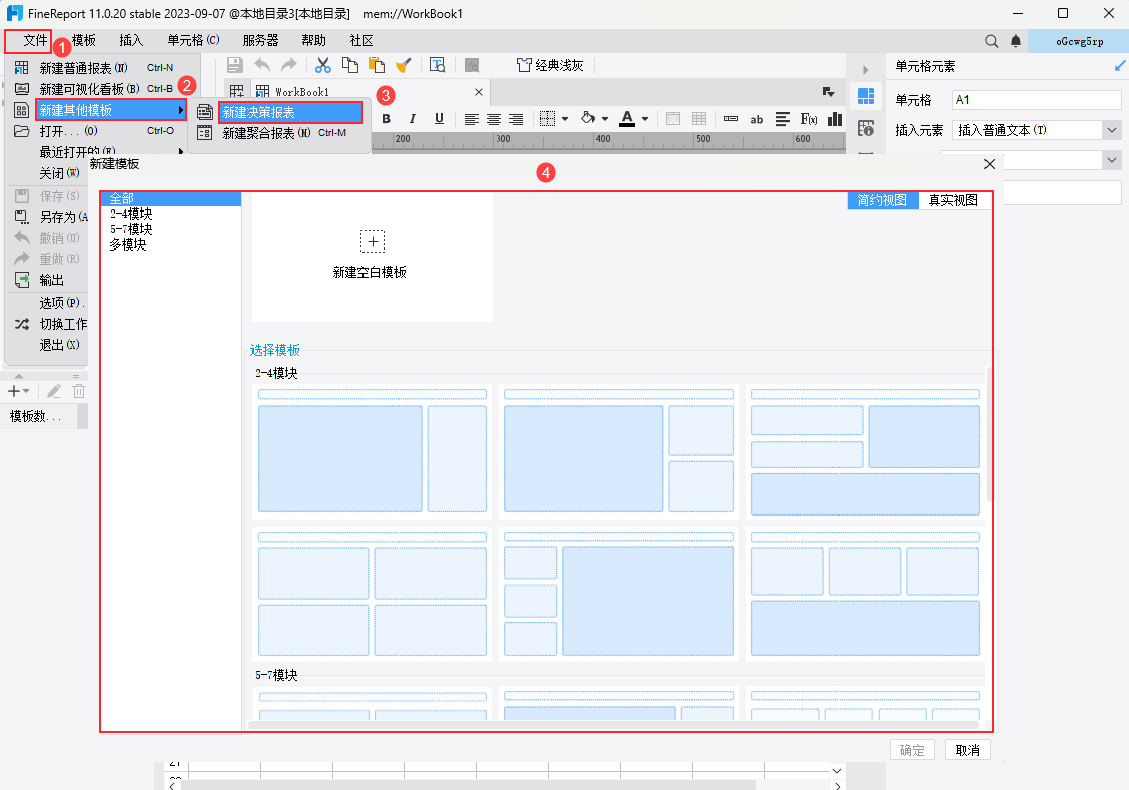Viewport: 1129px width, 790px height.
Task: Click the copy icon
Action: [x=350, y=66]
